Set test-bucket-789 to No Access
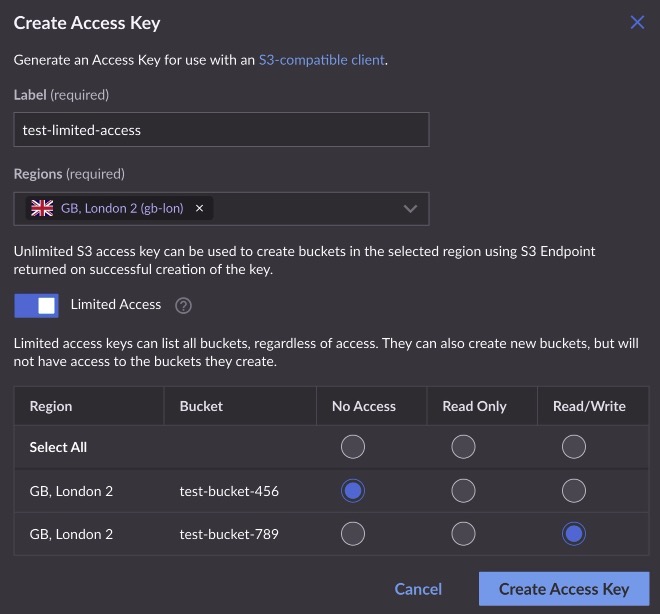The image size is (660, 614). point(353,534)
